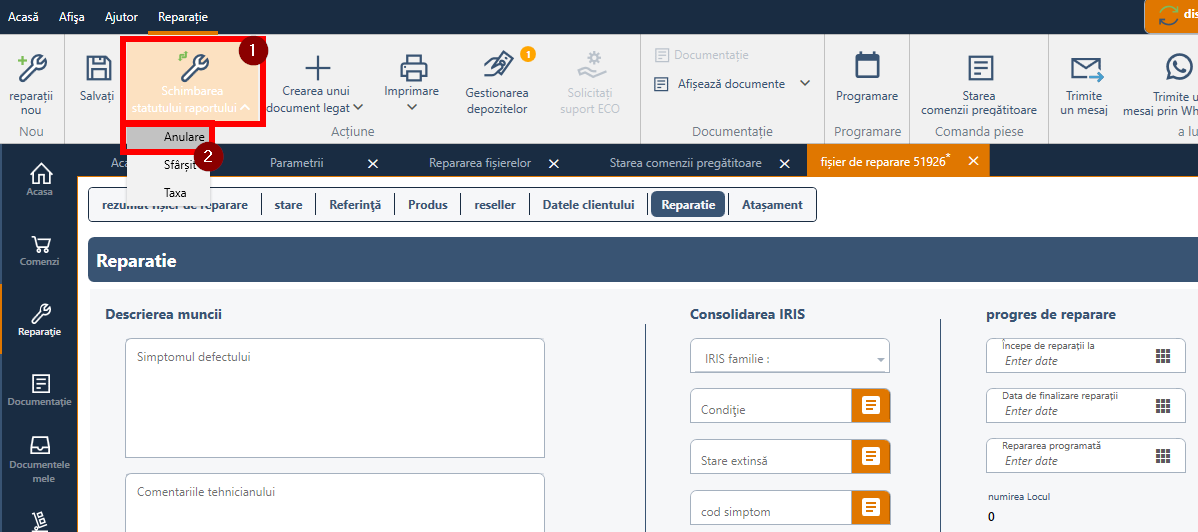Open date picker for 'Data de finalizare reparații'
1198x532 pixels.
tap(1163, 406)
